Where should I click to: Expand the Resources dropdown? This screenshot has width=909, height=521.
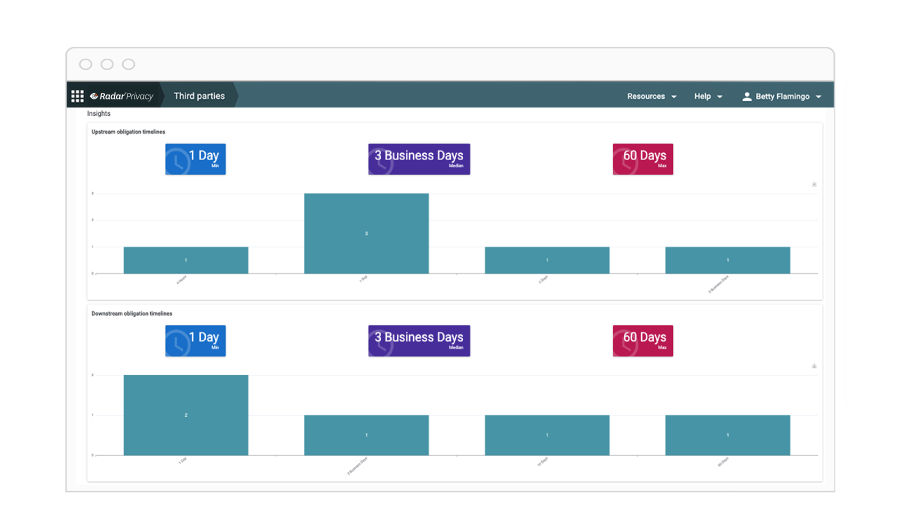coord(651,97)
